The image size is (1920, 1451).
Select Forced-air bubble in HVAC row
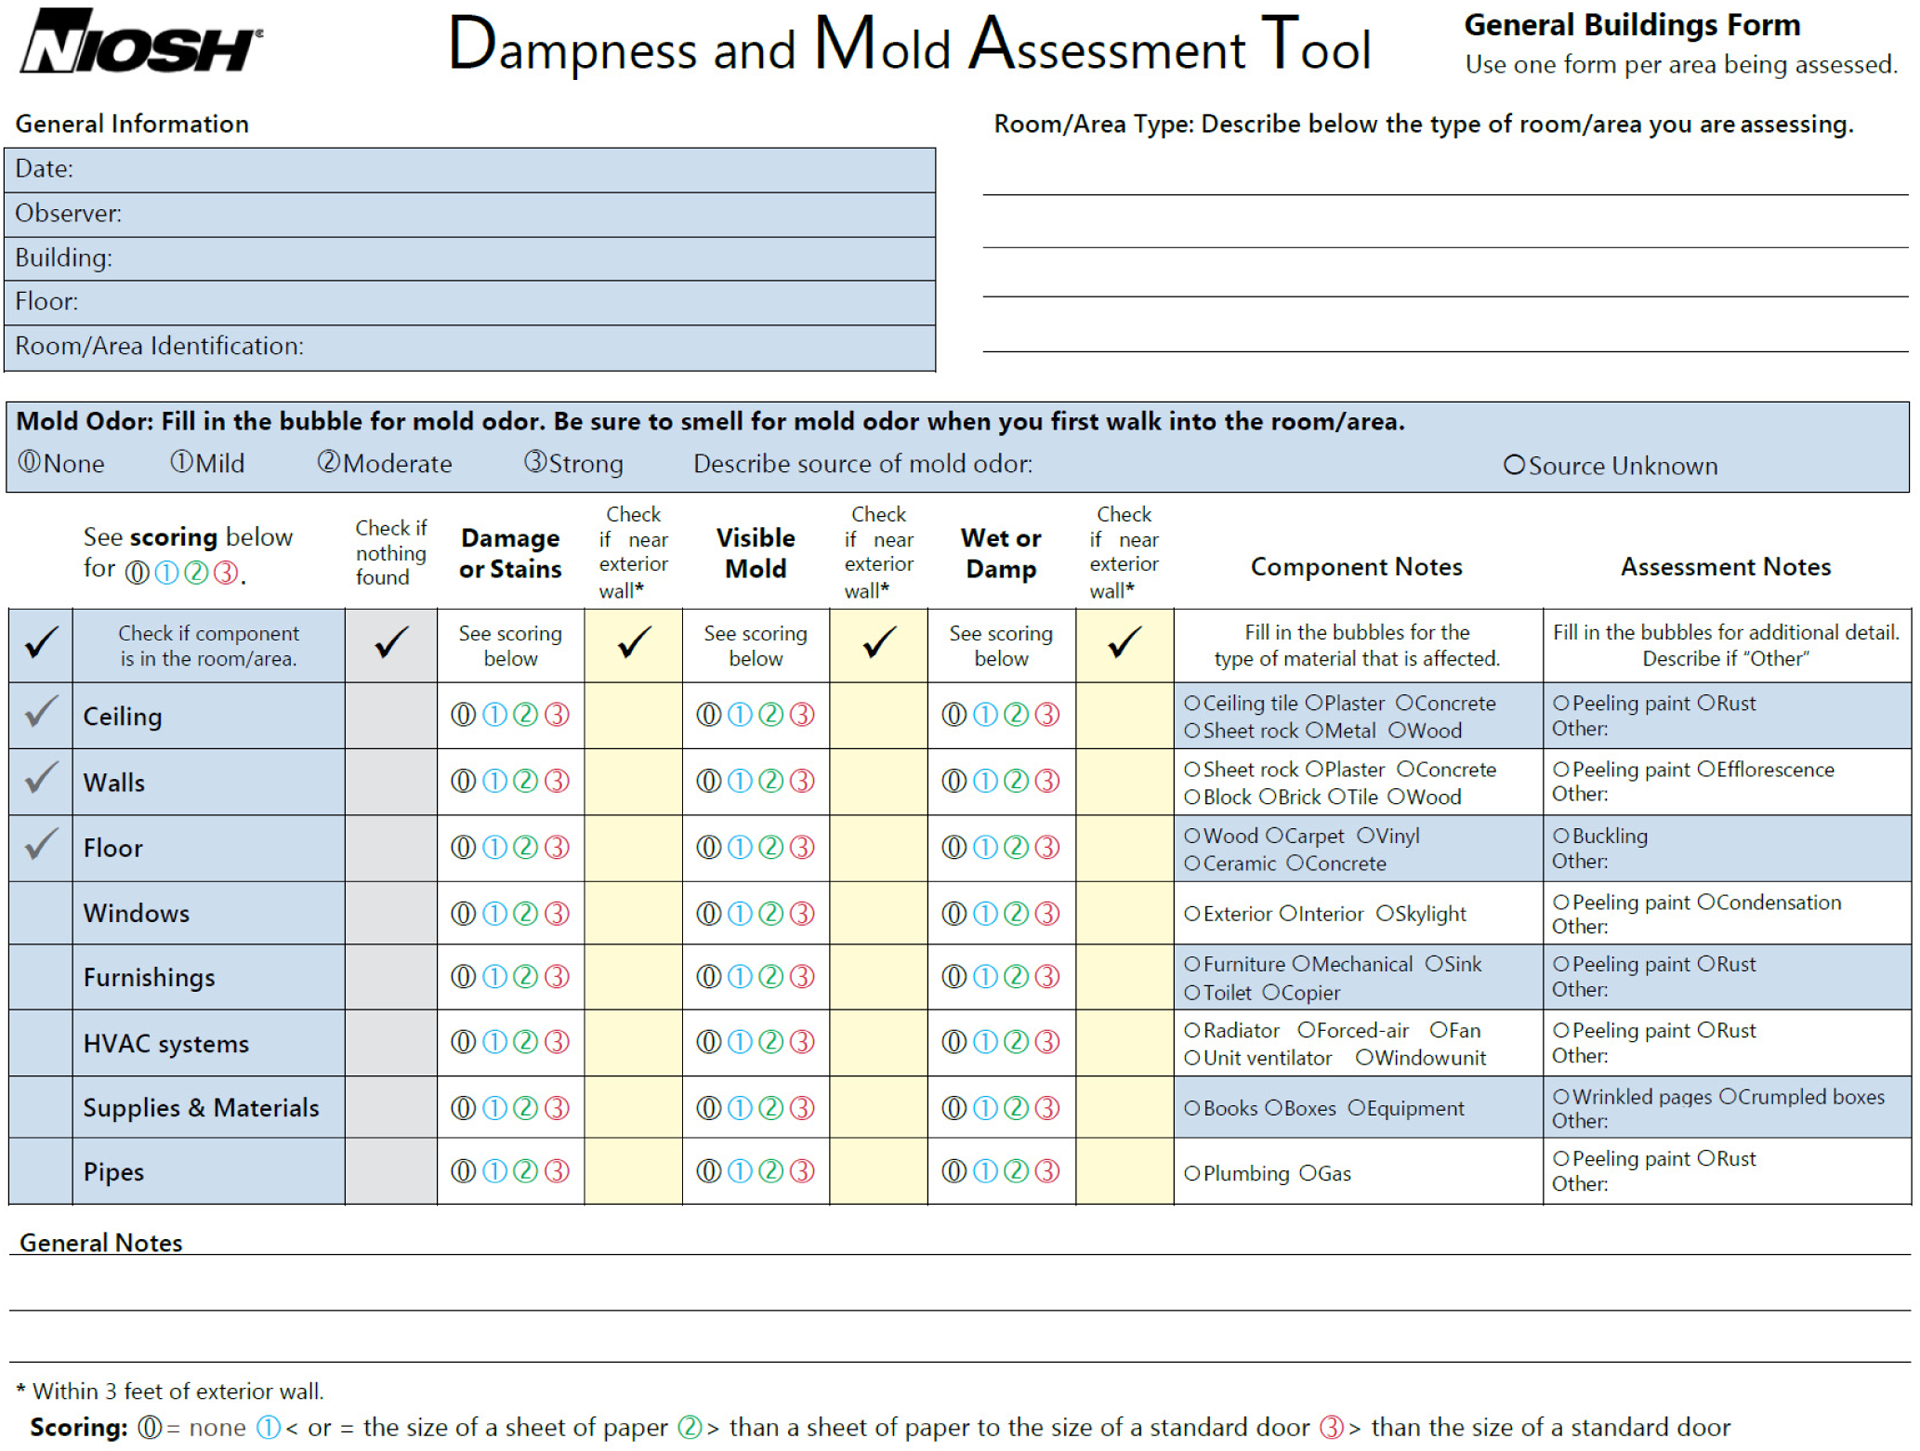1306,1030
